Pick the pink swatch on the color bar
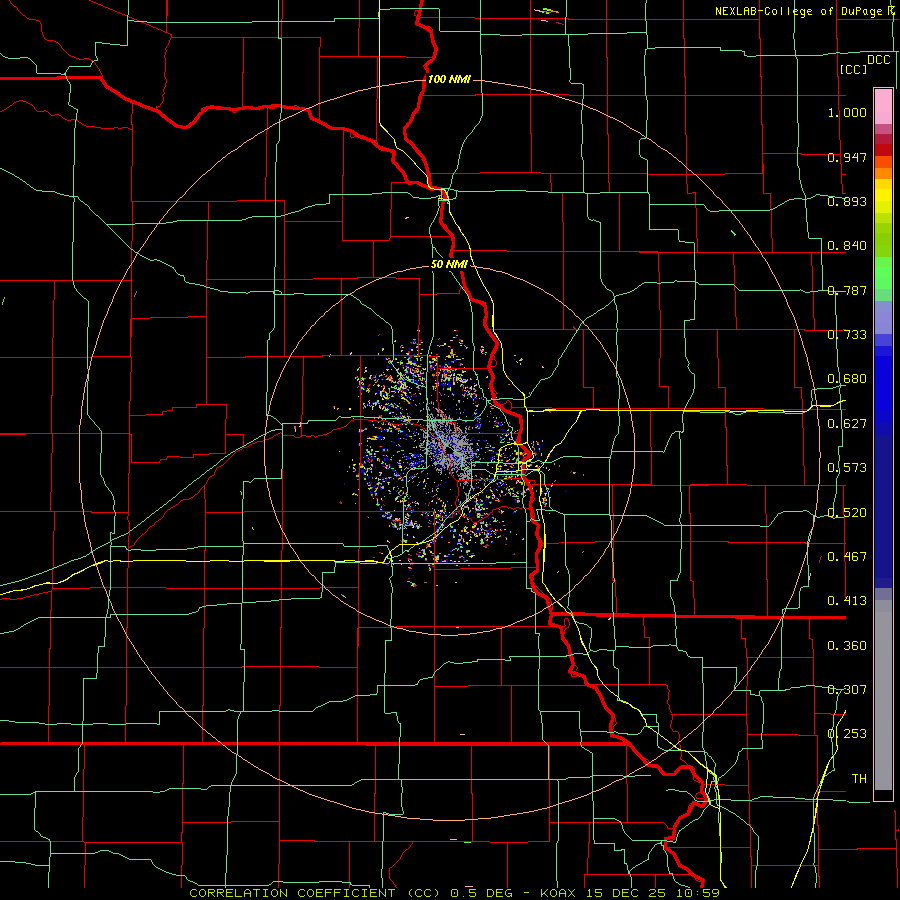This screenshot has height=900, width=900. coord(883,106)
